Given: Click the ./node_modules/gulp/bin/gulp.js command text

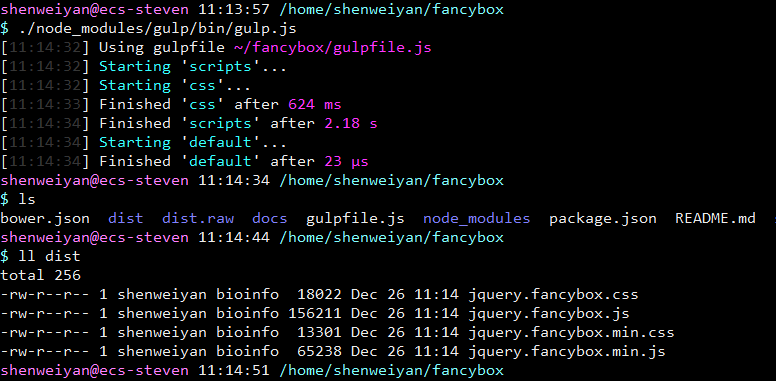Looking at the screenshot, I should 157,29.
